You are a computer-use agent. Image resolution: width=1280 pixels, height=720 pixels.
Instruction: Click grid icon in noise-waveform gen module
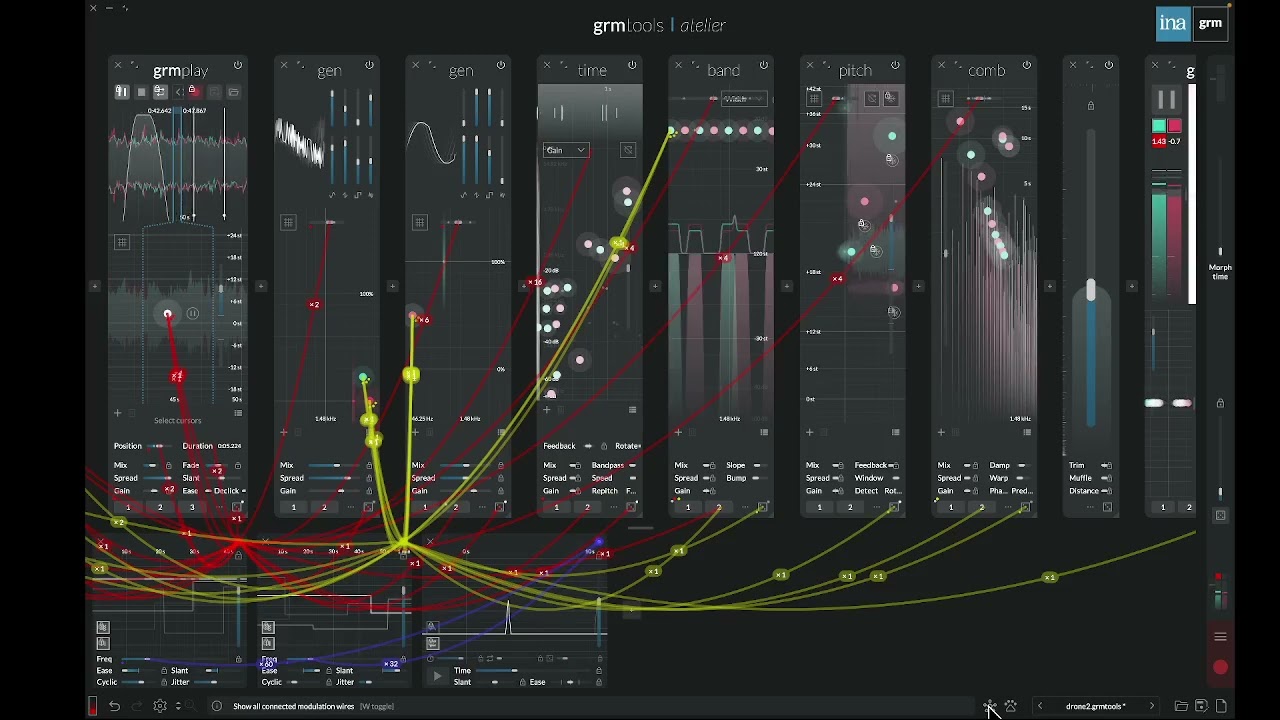pyautogui.click(x=288, y=222)
